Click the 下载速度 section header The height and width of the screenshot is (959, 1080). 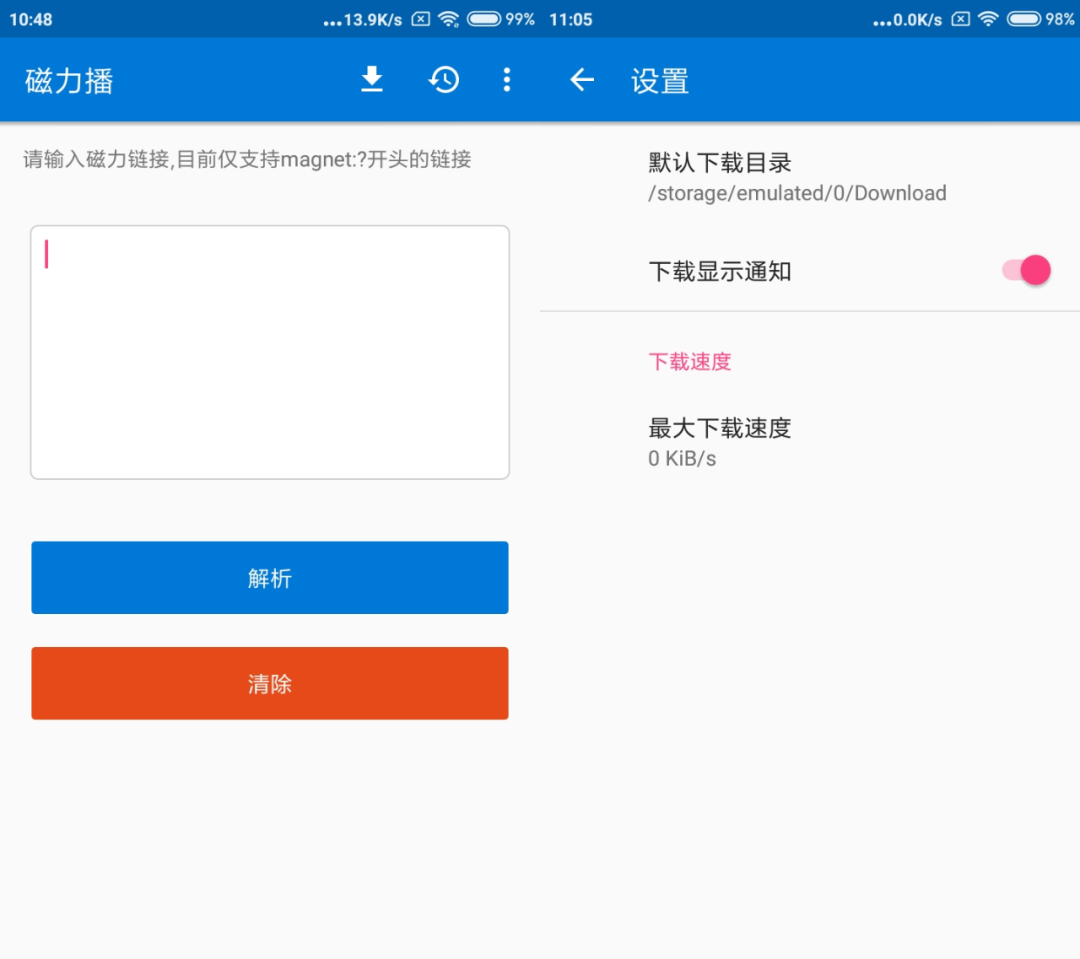click(689, 362)
